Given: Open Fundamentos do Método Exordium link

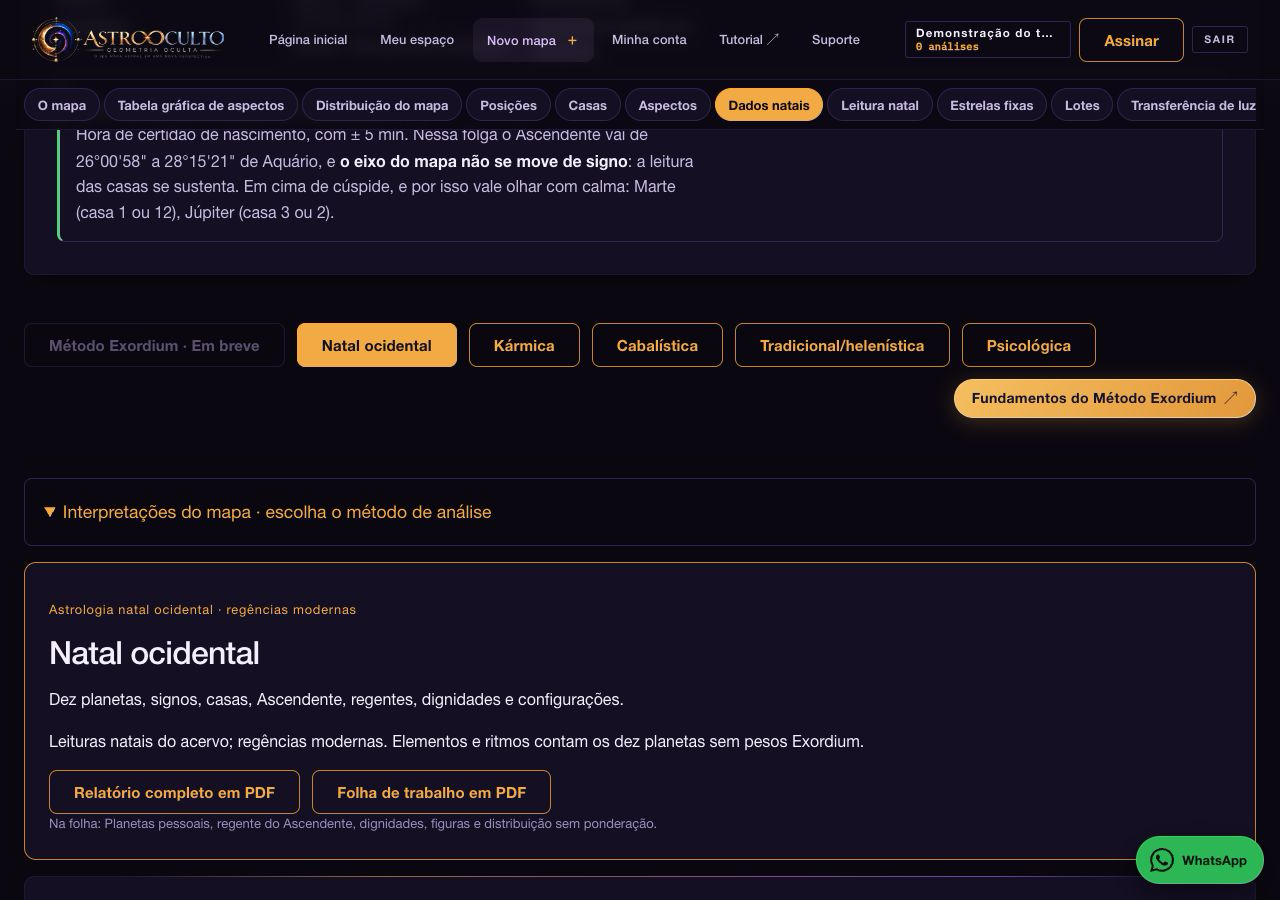Looking at the screenshot, I should pyautogui.click(x=1105, y=398).
